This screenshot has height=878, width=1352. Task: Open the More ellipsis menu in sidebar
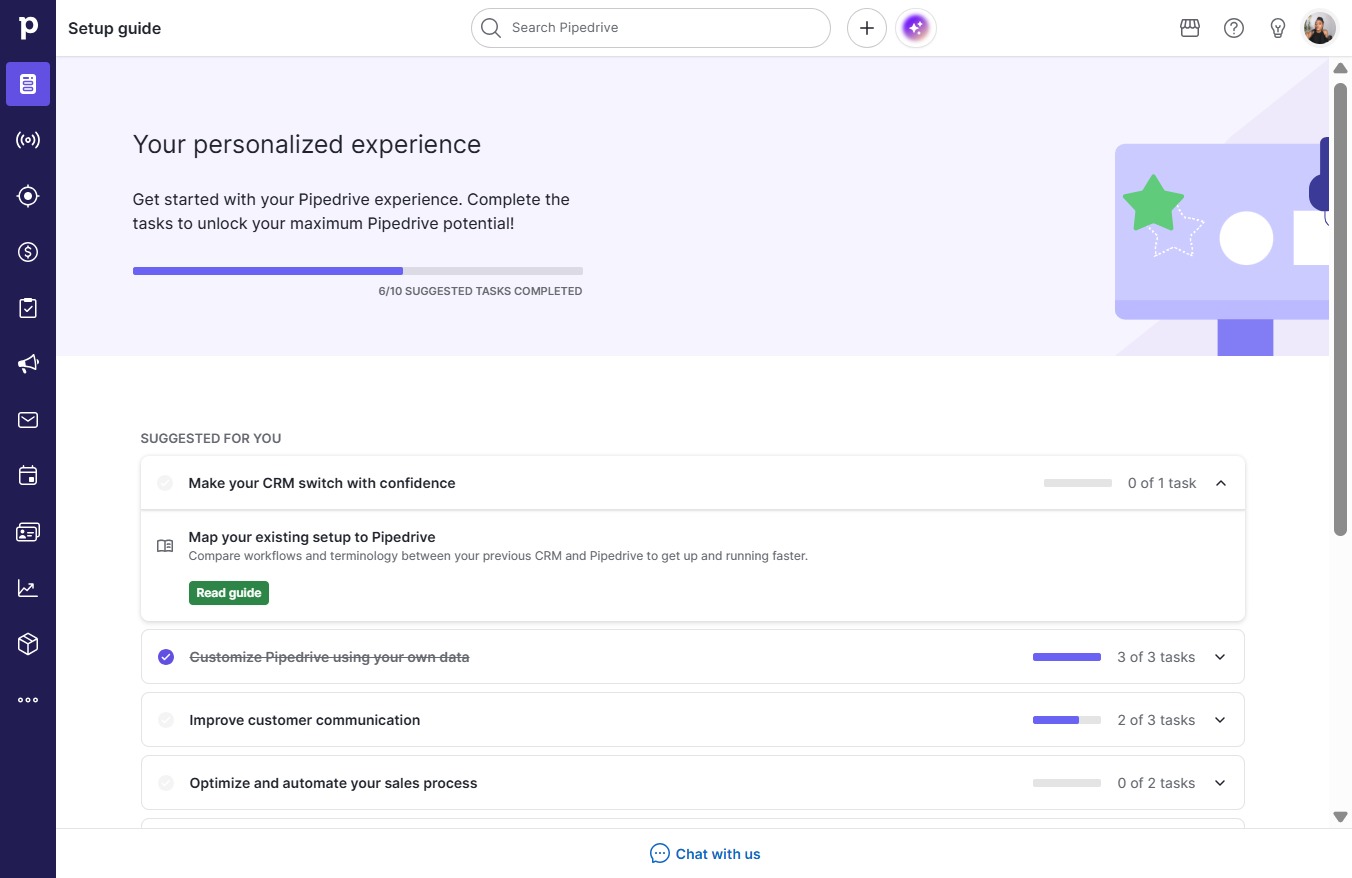(x=28, y=700)
